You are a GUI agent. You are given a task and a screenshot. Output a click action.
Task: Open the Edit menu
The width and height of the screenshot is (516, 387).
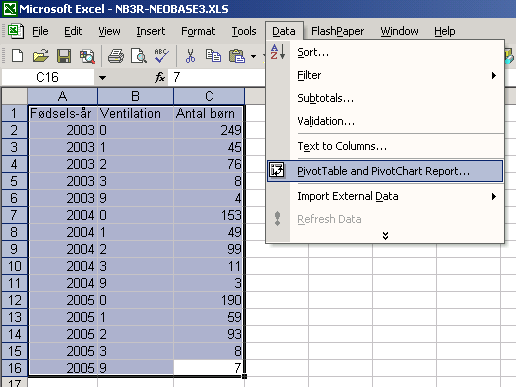tap(73, 31)
